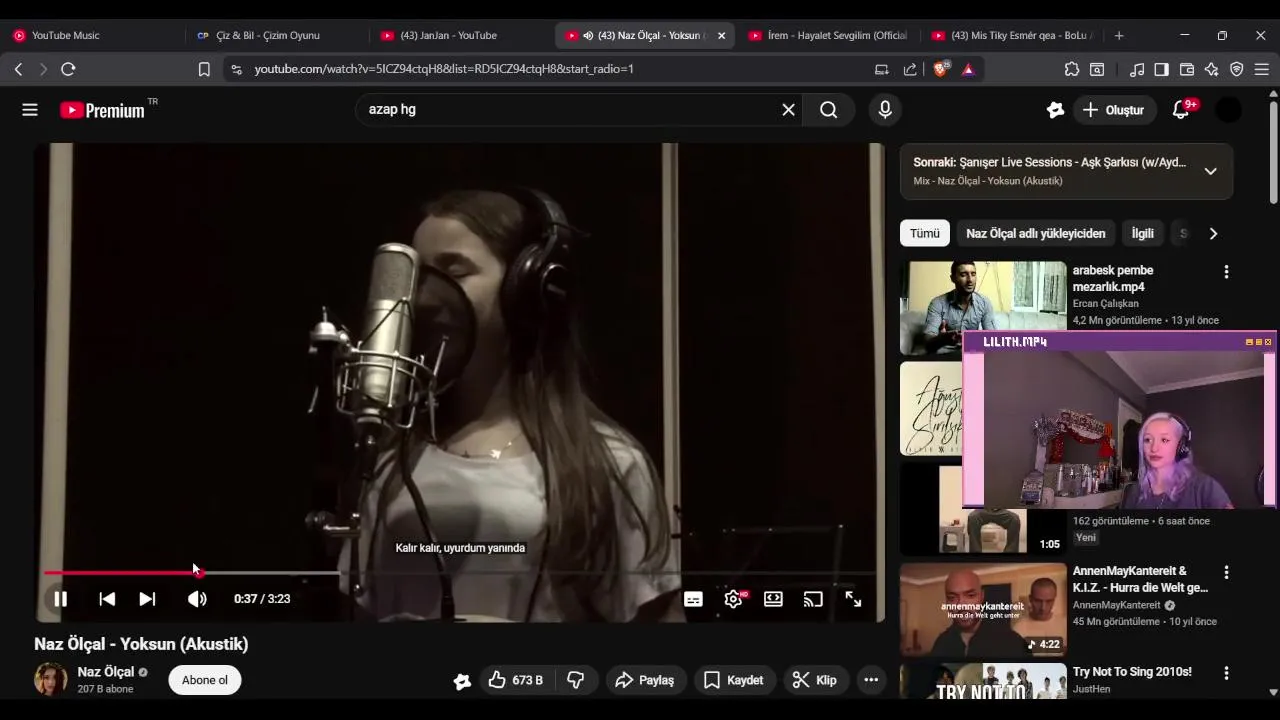Switch to YouTube Music browser tab
The height and width of the screenshot is (720, 1280).
coord(92,35)
